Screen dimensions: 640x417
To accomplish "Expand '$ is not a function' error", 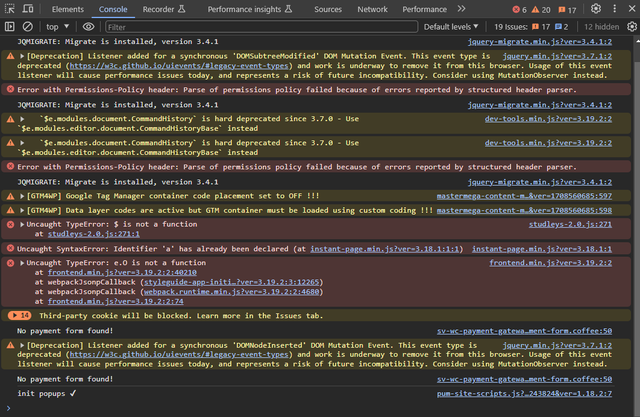I will click(x=22, y=224).
